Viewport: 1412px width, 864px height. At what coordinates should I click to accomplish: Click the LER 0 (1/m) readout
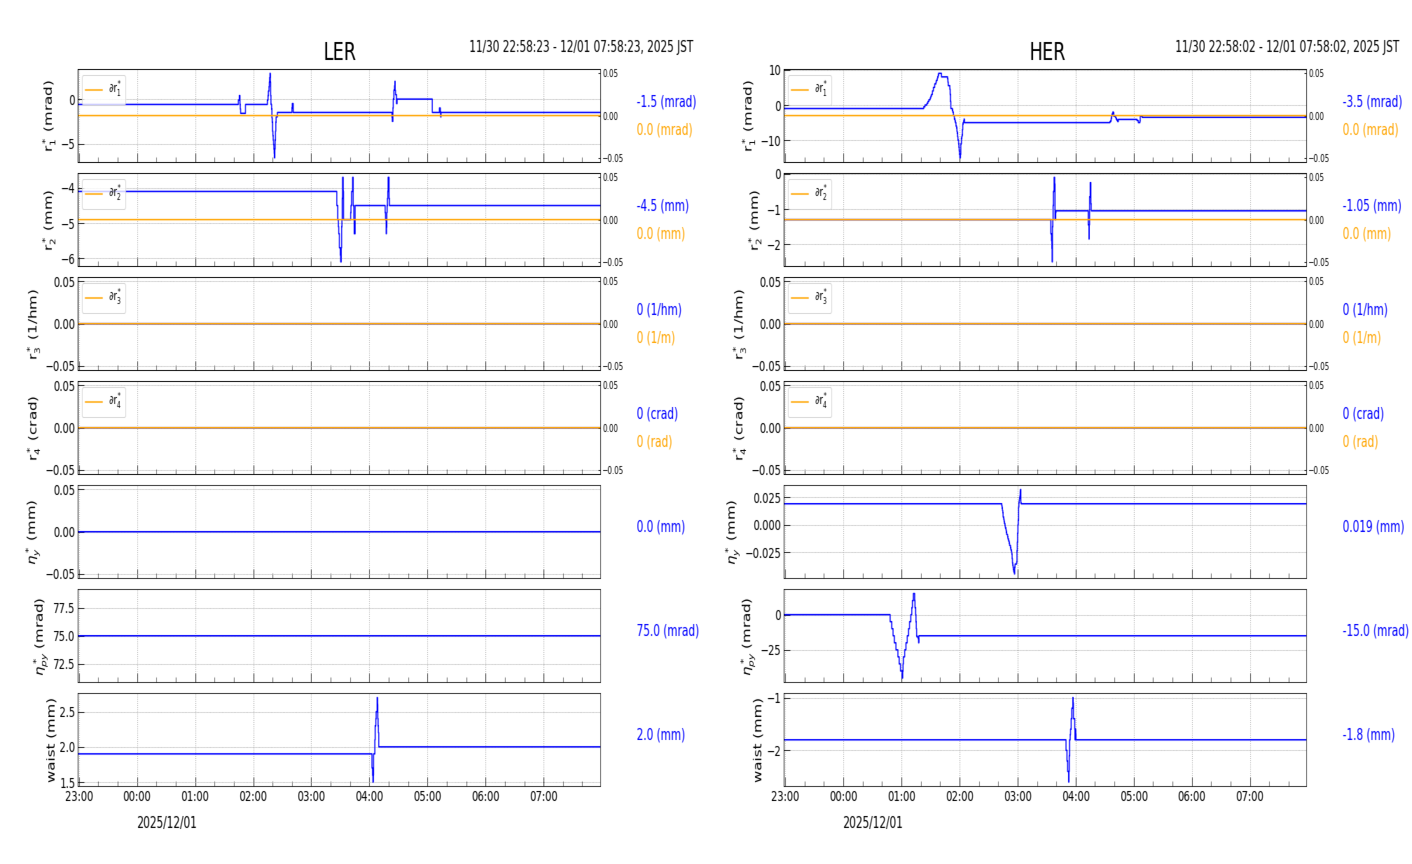656,338
